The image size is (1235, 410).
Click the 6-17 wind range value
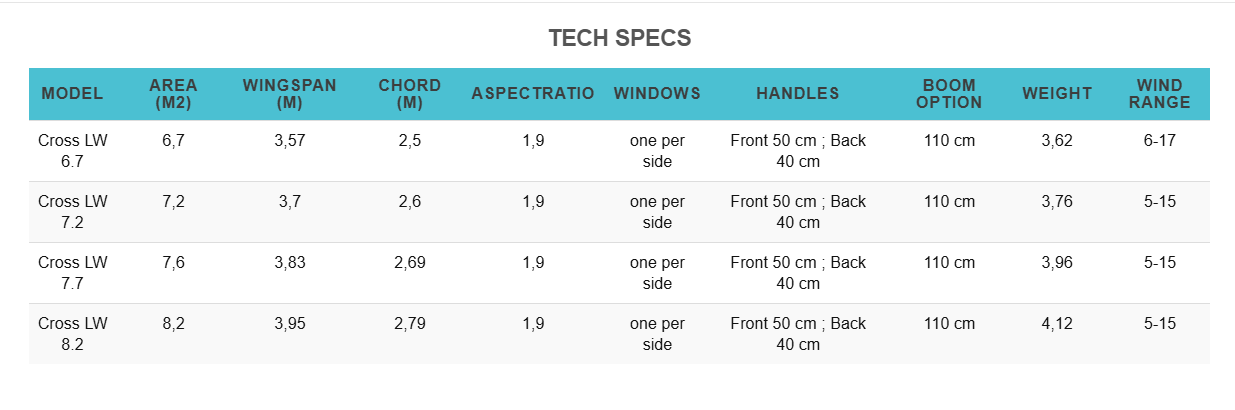pyautogui.click(x=1160, y=141)
